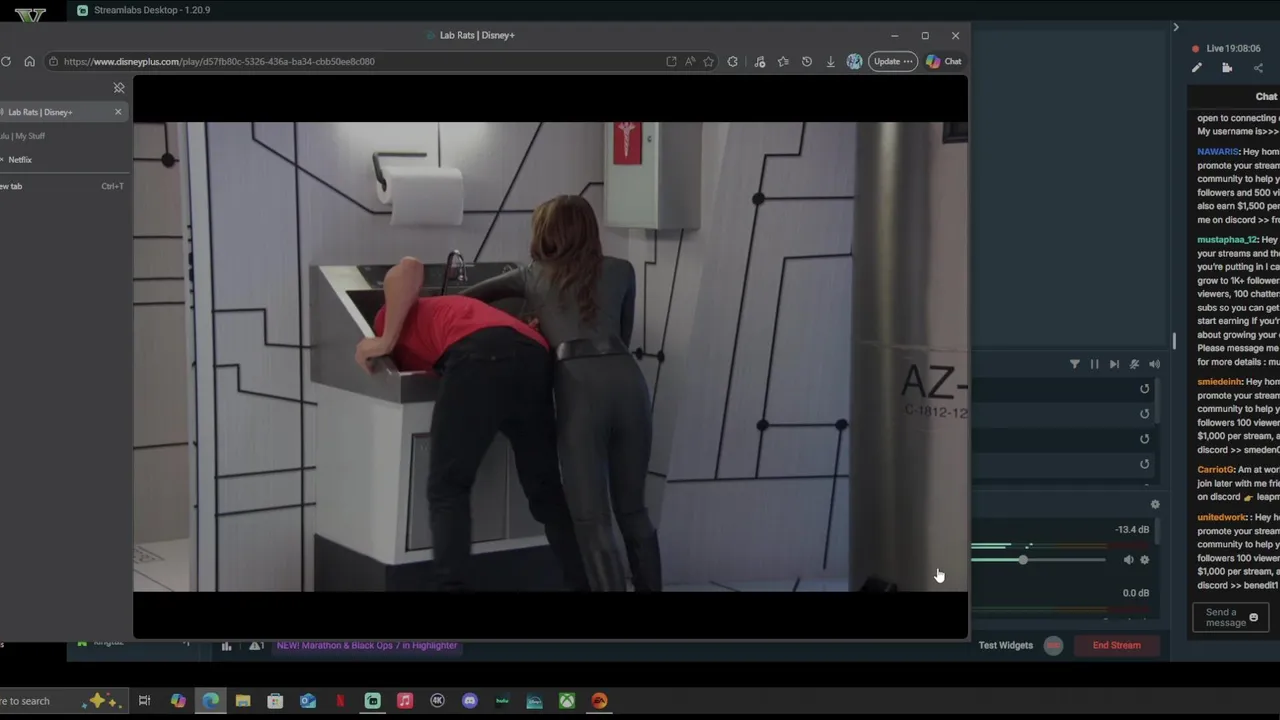
Task: Open browser History icon
Action: 807,61
